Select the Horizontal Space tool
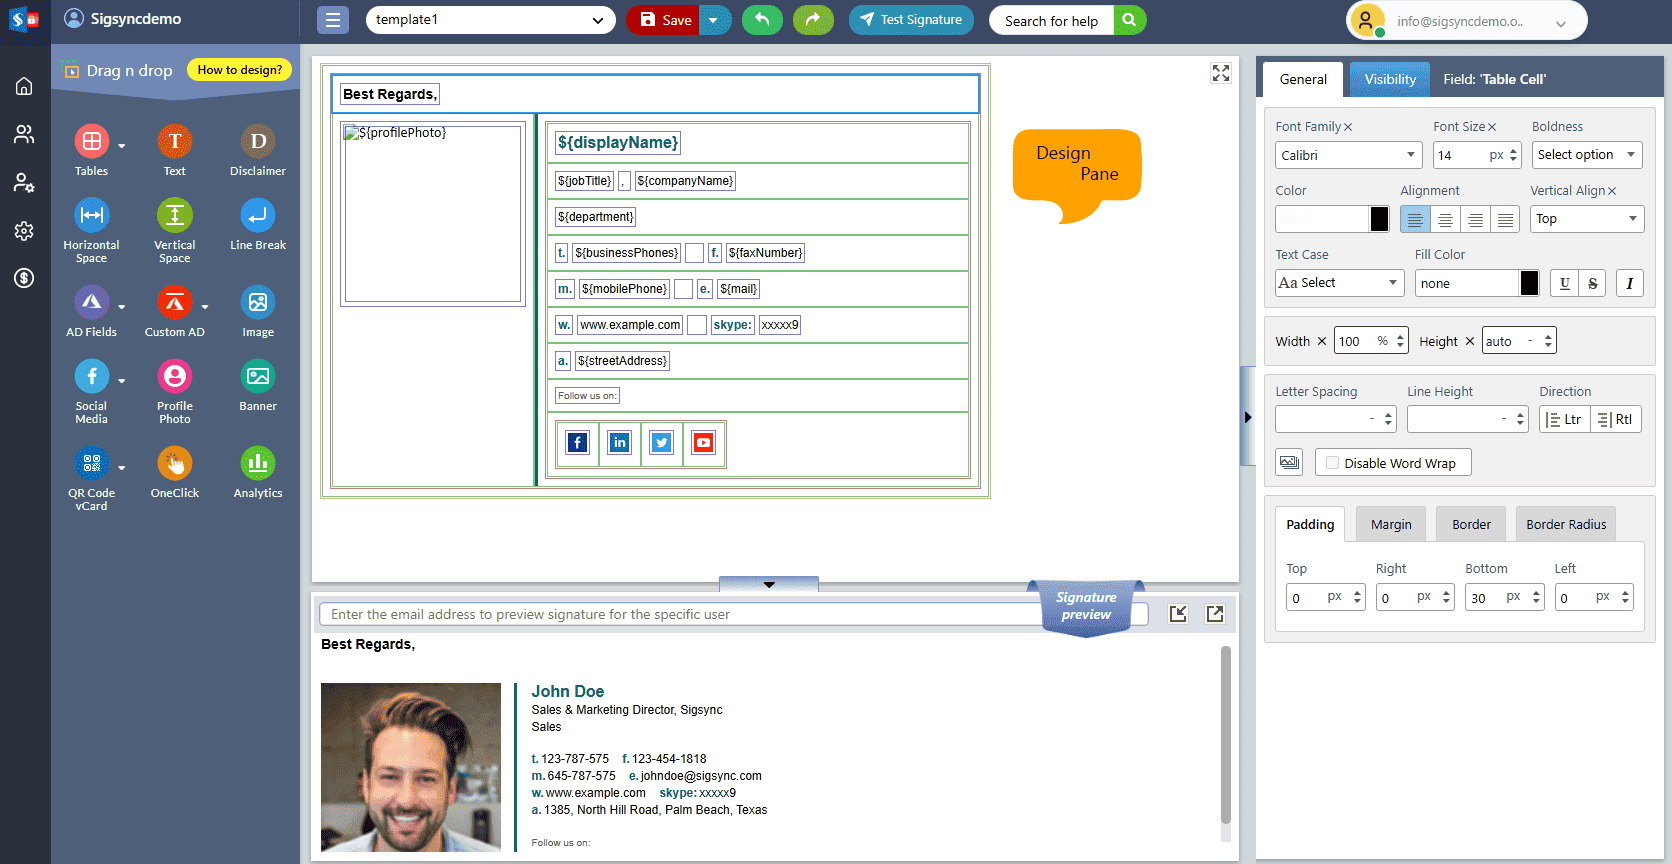 pyautogui.click(x=92, y=216)
